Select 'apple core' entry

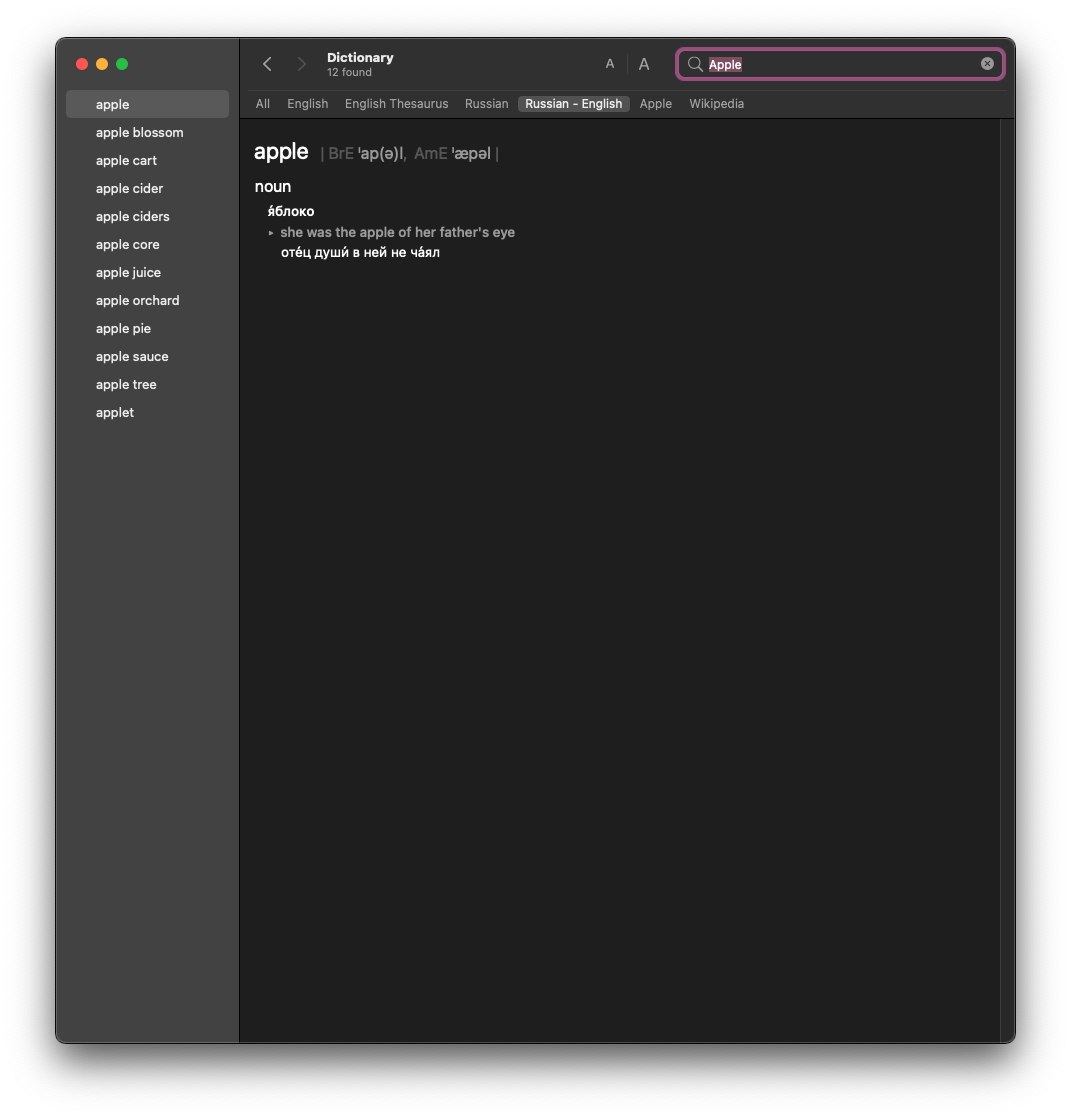pyautogui.click(x=148, y=244)
